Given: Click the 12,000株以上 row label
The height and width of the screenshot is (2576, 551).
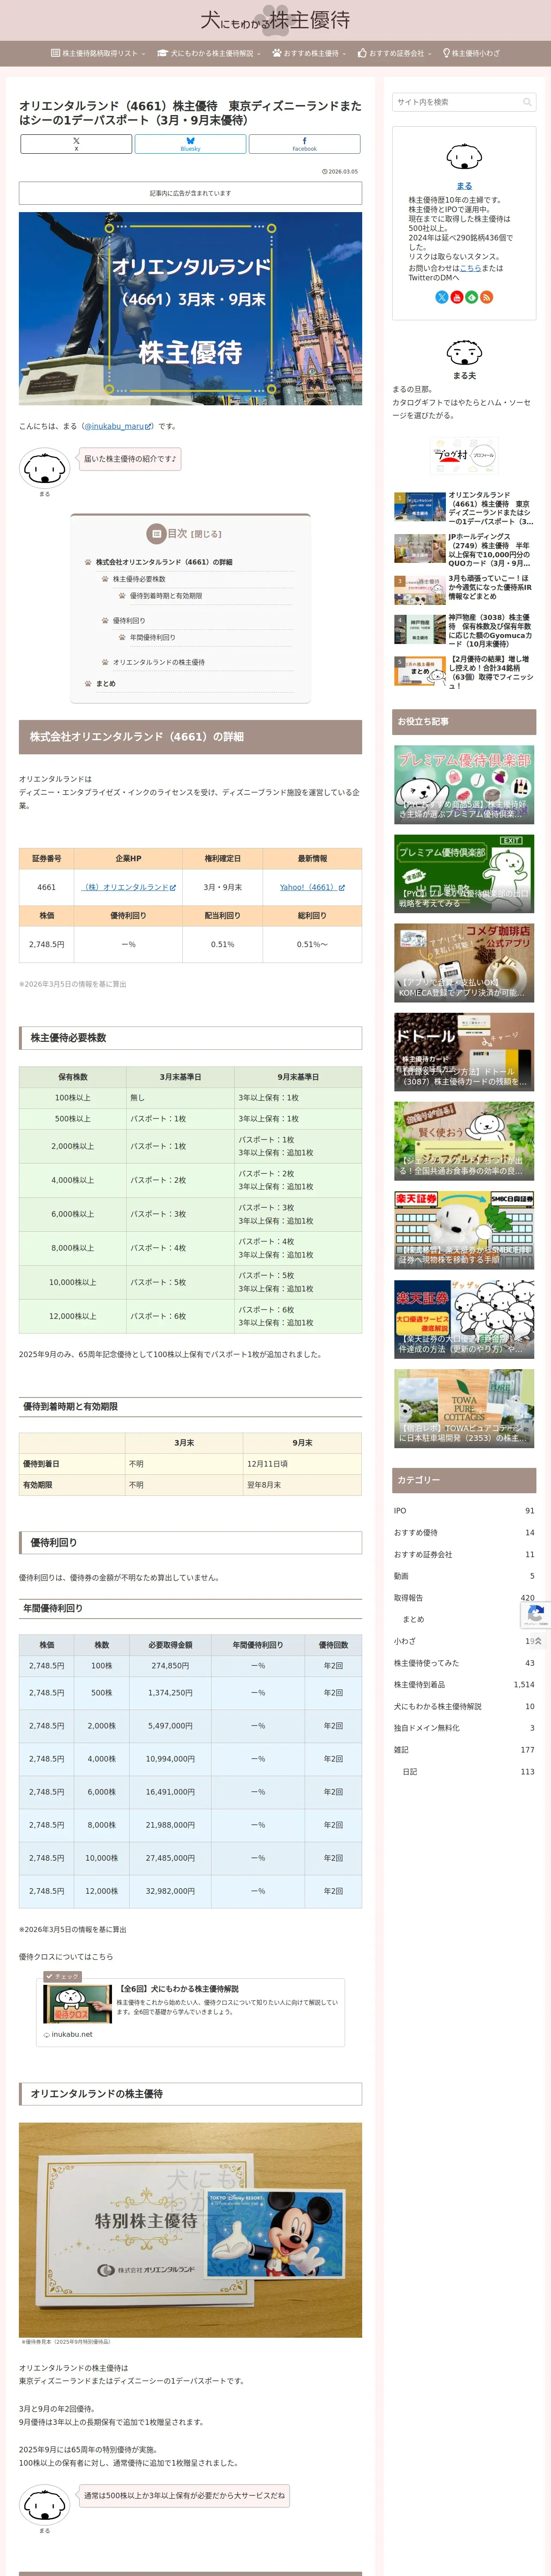Looking at the screenshot, I should click(x=73, y=1316).
